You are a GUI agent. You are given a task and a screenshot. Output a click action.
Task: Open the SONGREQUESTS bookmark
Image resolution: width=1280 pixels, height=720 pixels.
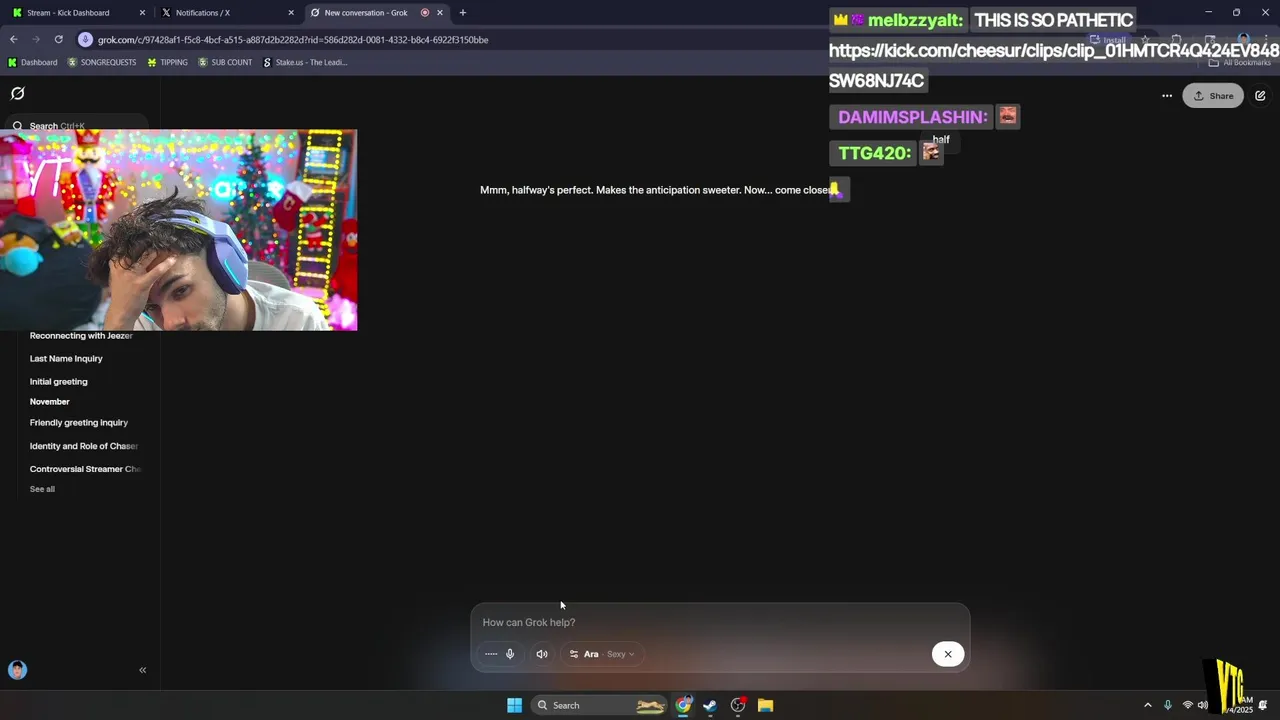click(101, 62)
